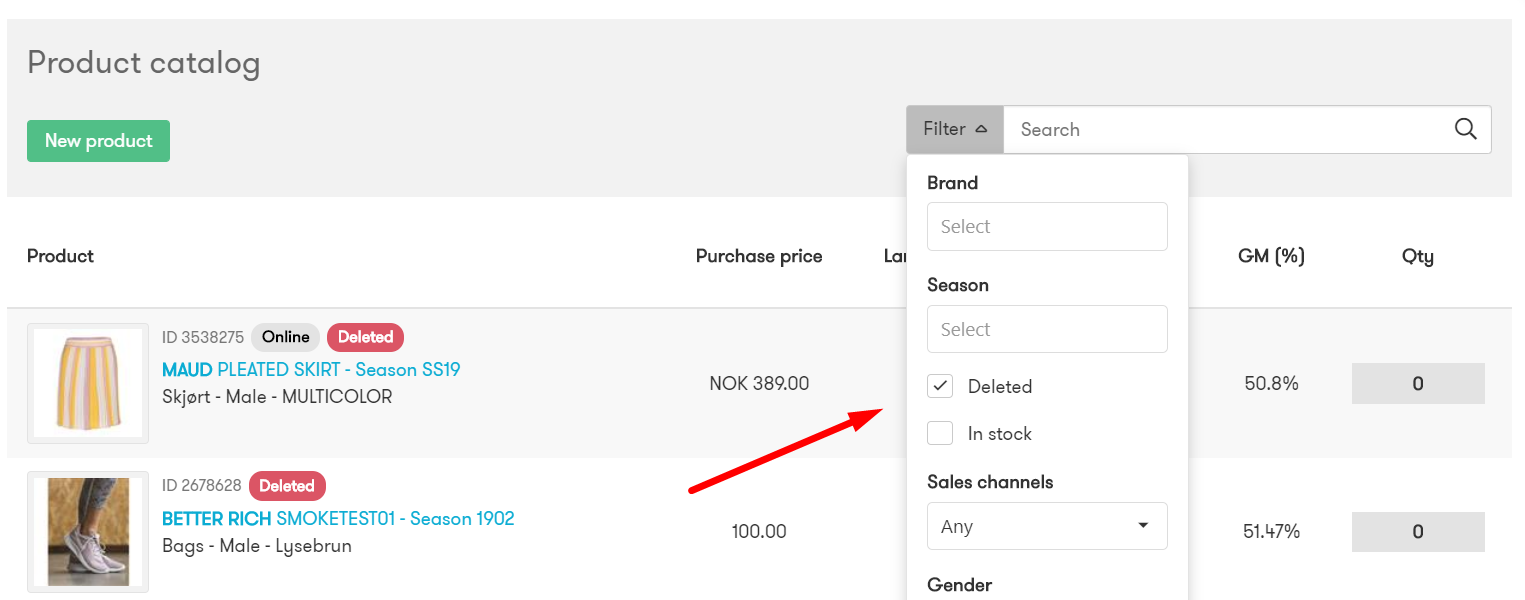Viewport: 1525px width, 600px height.
Task: Open BETTER RICH SMOKETEST01 product link
Action: 338,519
